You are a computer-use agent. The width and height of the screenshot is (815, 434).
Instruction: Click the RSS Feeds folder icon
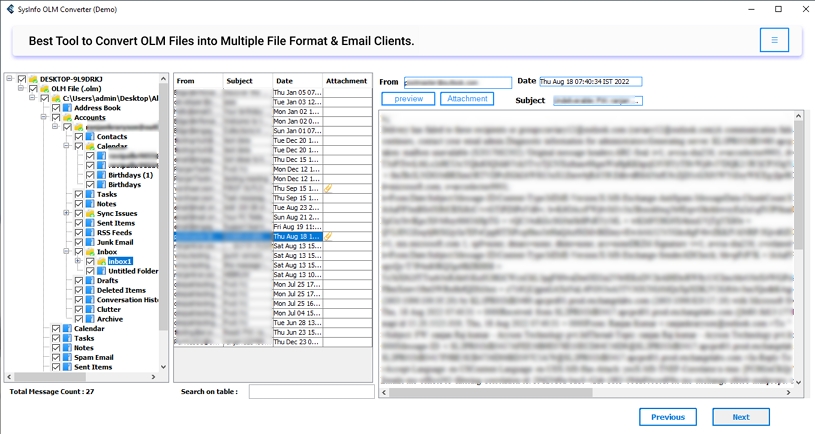(x=90, y=233)
